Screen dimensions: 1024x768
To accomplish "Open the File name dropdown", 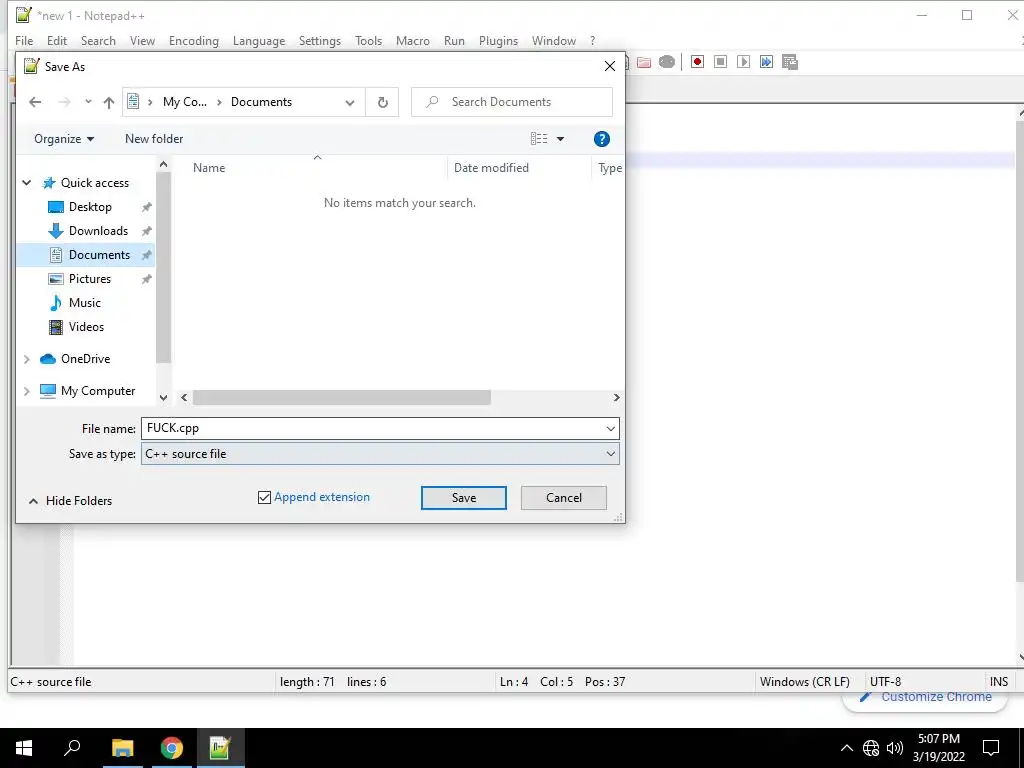I will point(611,428).
